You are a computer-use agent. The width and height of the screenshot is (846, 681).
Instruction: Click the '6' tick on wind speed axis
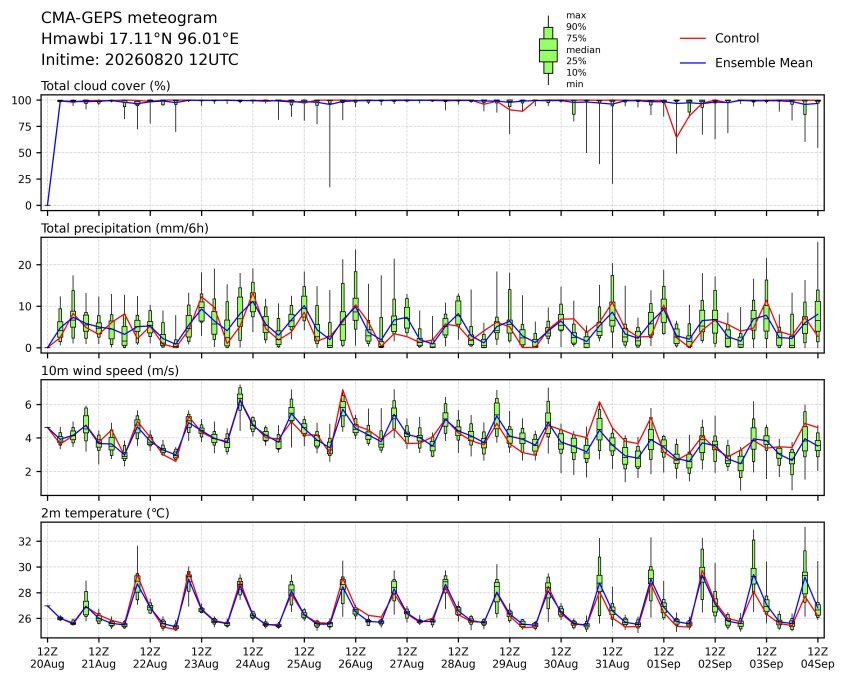(x=29, y=405)
